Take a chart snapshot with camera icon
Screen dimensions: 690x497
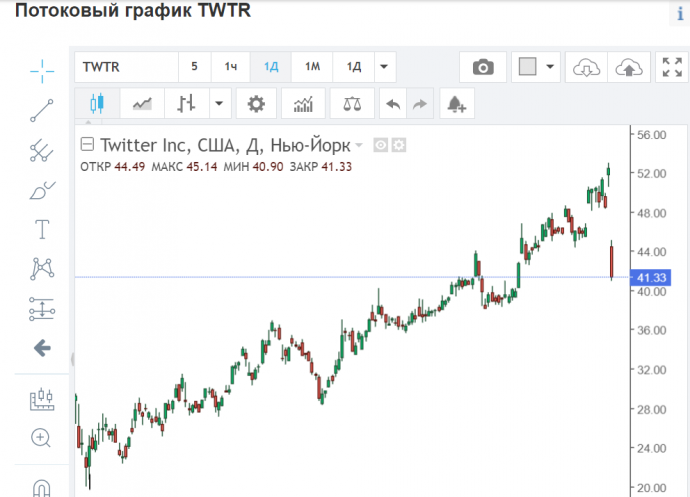coord(483,67)
